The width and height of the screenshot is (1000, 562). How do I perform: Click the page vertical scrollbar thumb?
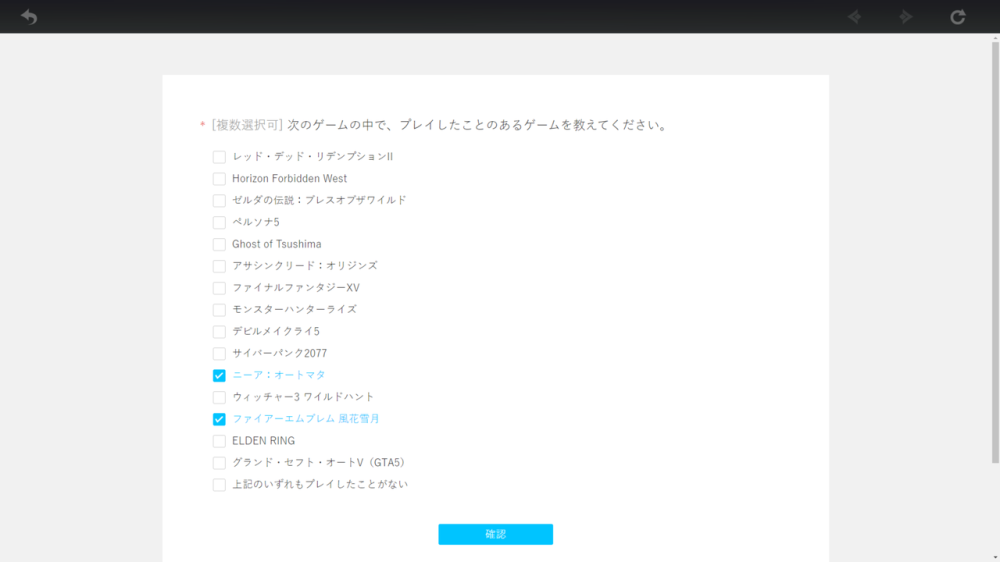click(x=995, y=252)
